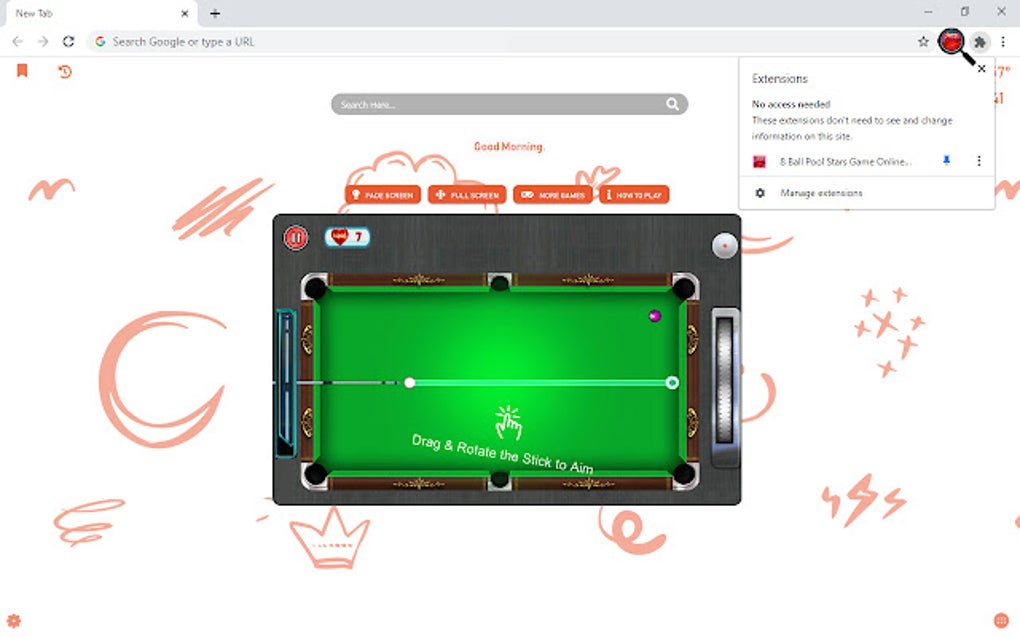Open the Chrome three-dot menu
Image resolution: width=1020 pixels, height=638 pixels.
click(1003, 42)
